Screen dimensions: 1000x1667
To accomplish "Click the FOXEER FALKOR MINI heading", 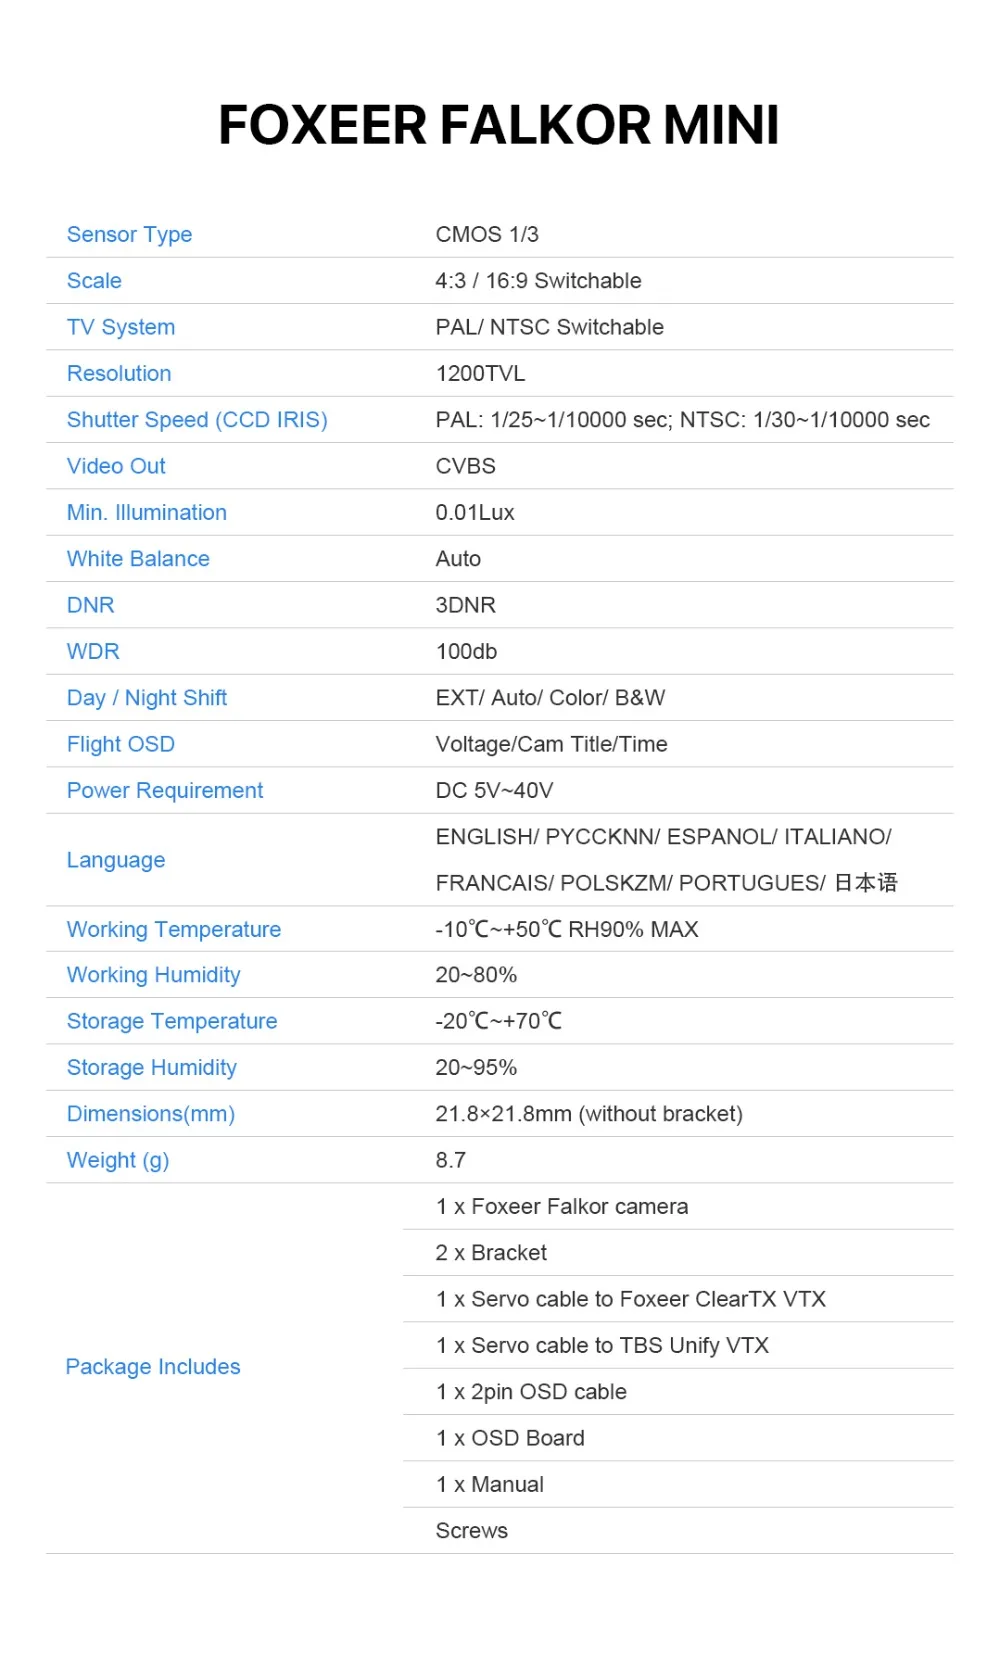I will coord(499,125).
